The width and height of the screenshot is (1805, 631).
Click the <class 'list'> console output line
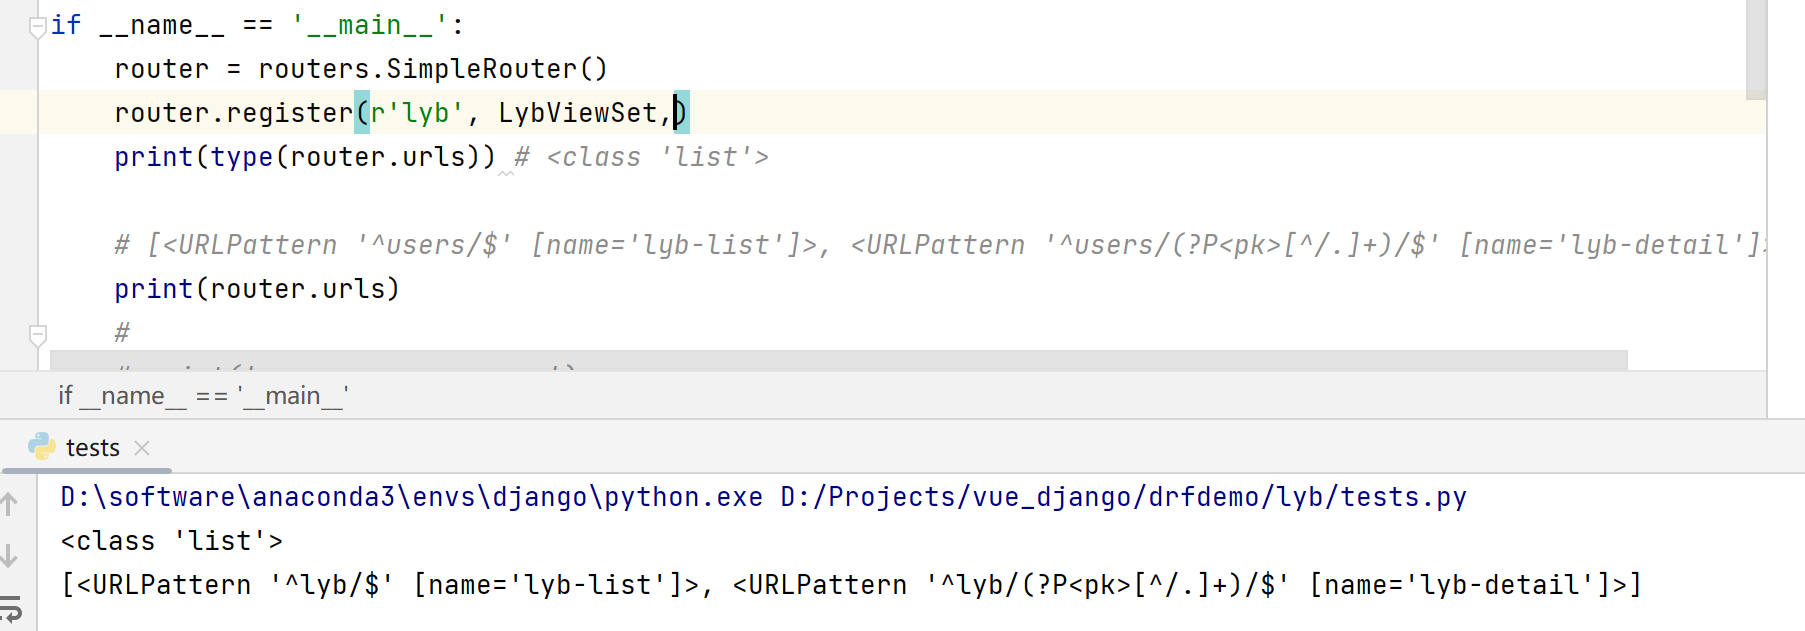click(171, 541)
